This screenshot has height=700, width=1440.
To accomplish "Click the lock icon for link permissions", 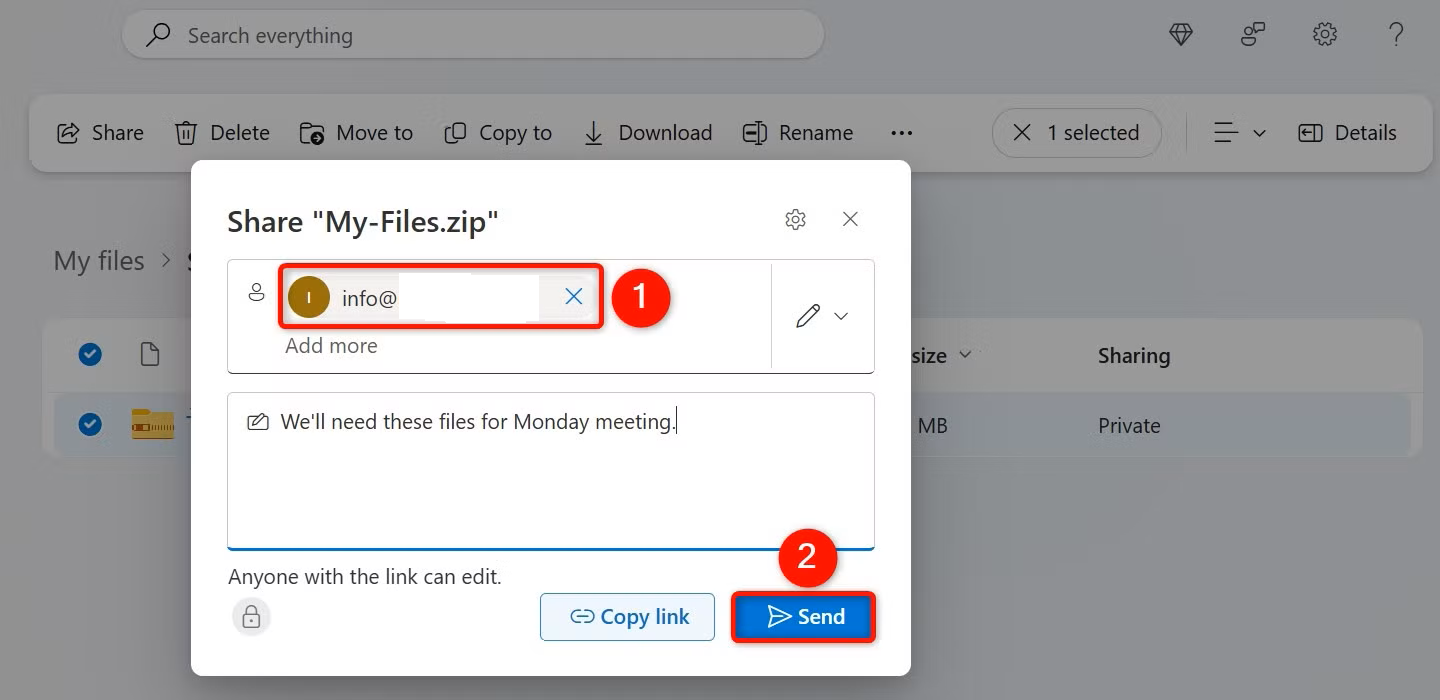I will coord(251,617).
